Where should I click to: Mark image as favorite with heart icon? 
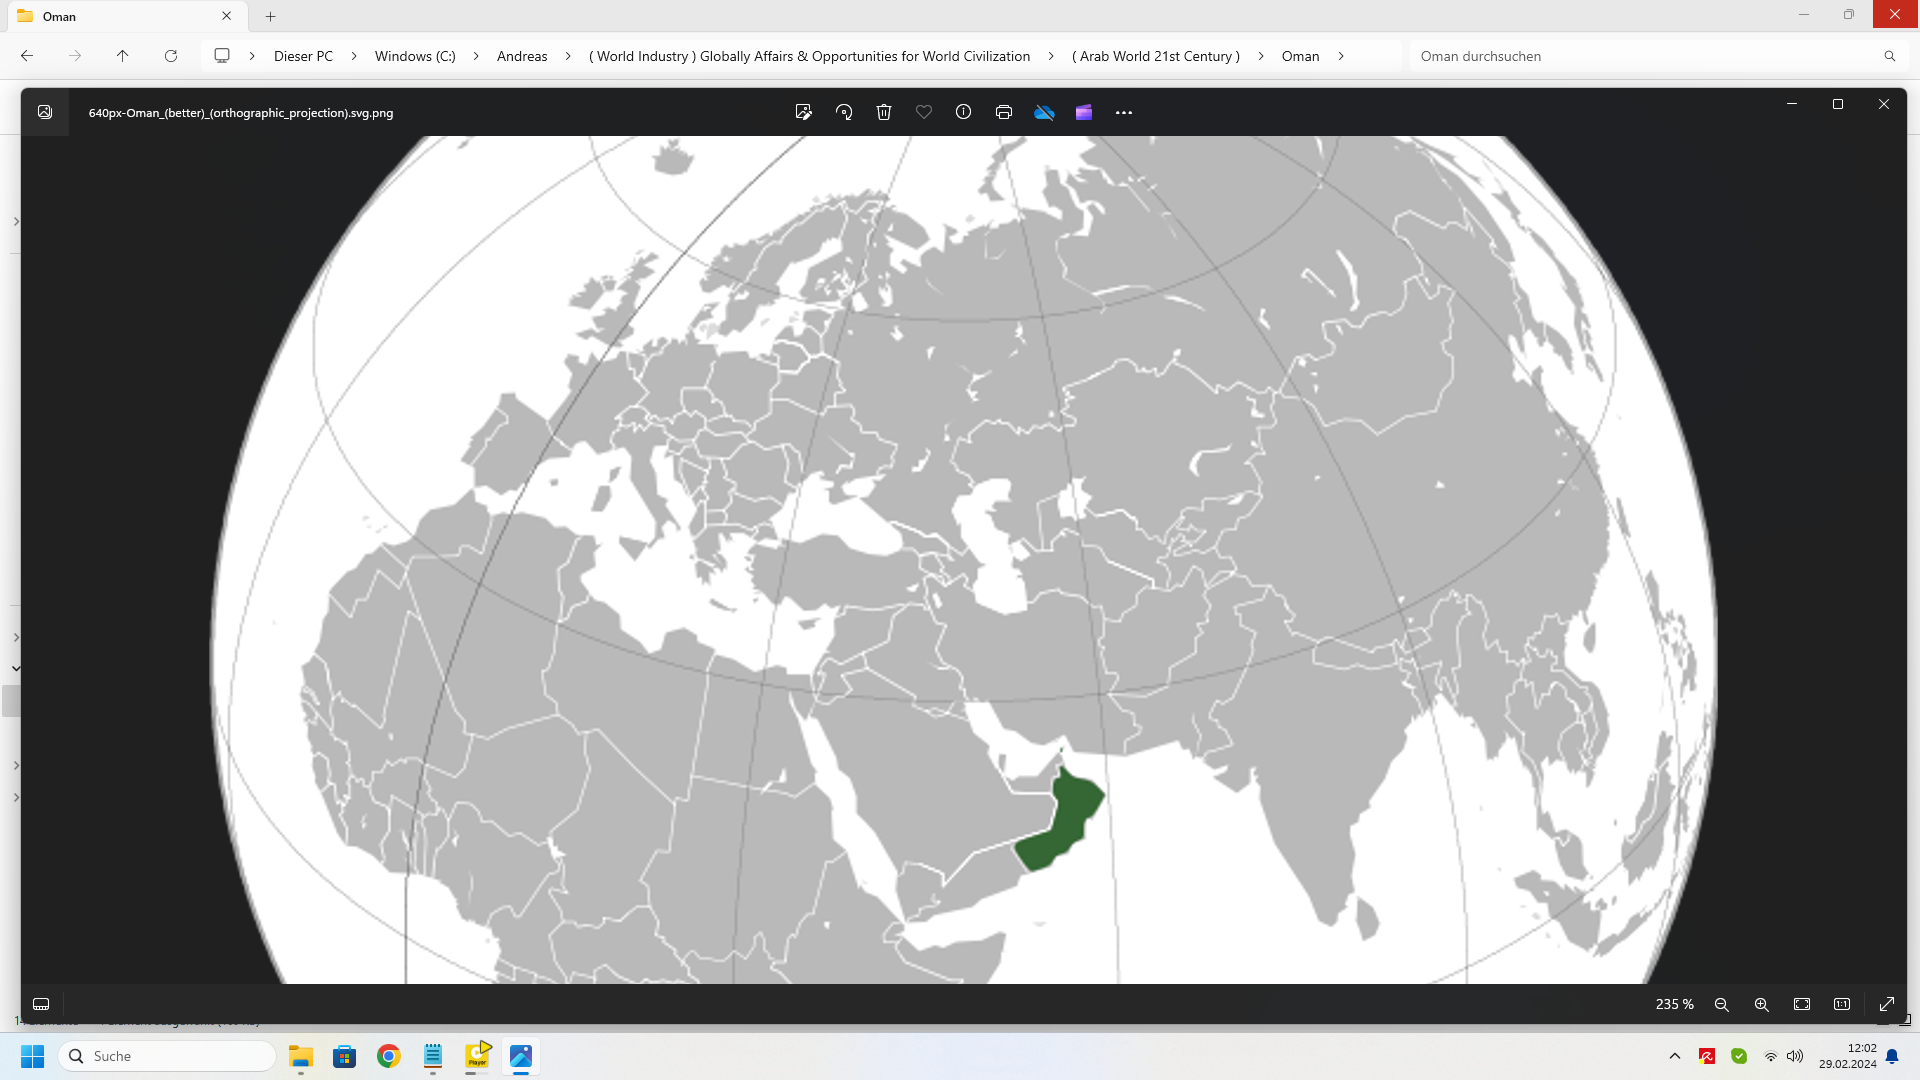(924, 112)
